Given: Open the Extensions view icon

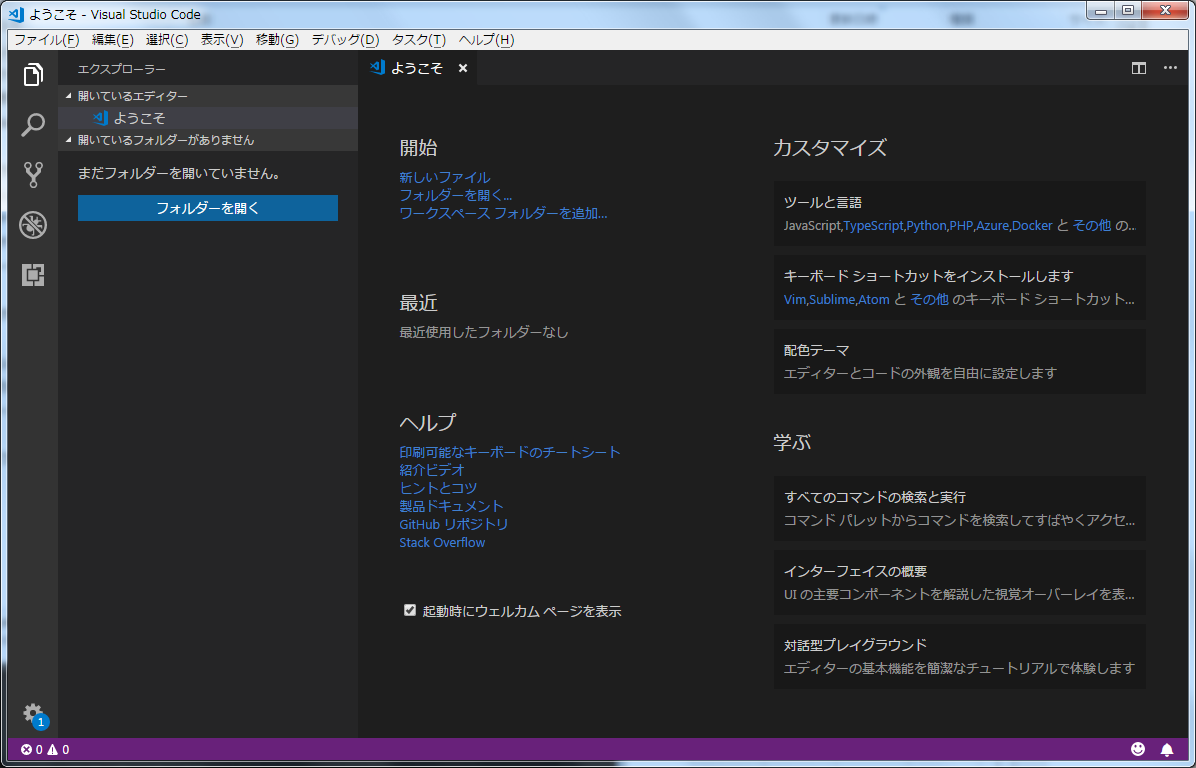Looking at the screenshot, I should [x=33, y=275].
